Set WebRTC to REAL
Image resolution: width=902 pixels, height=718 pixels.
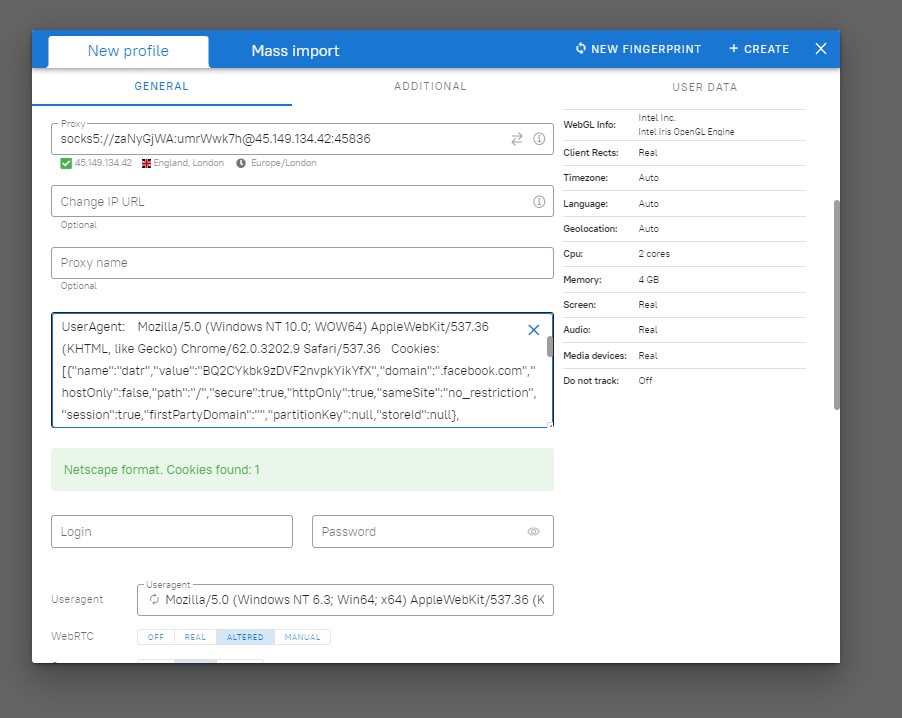(195, 637)
